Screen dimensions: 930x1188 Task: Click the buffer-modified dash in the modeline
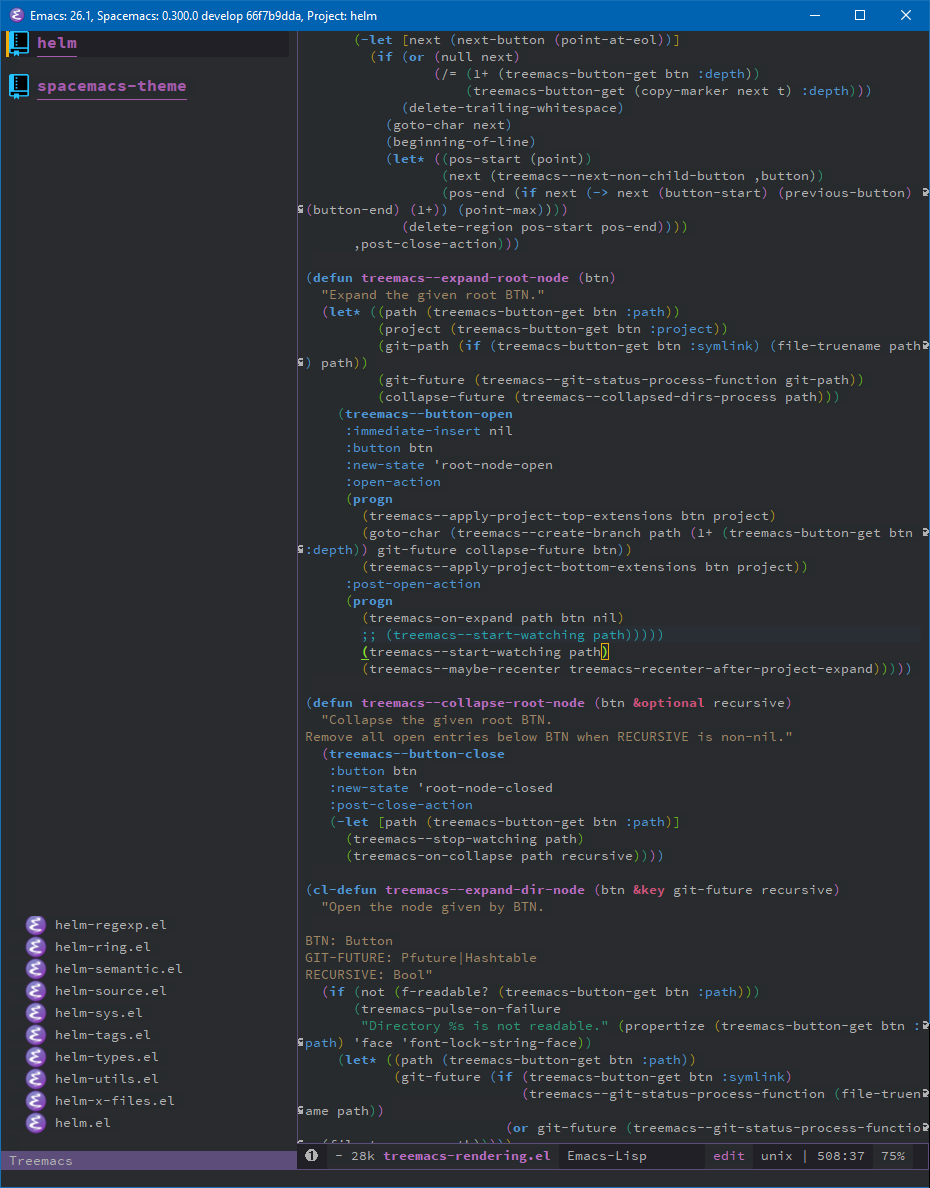pos(339,1156)
